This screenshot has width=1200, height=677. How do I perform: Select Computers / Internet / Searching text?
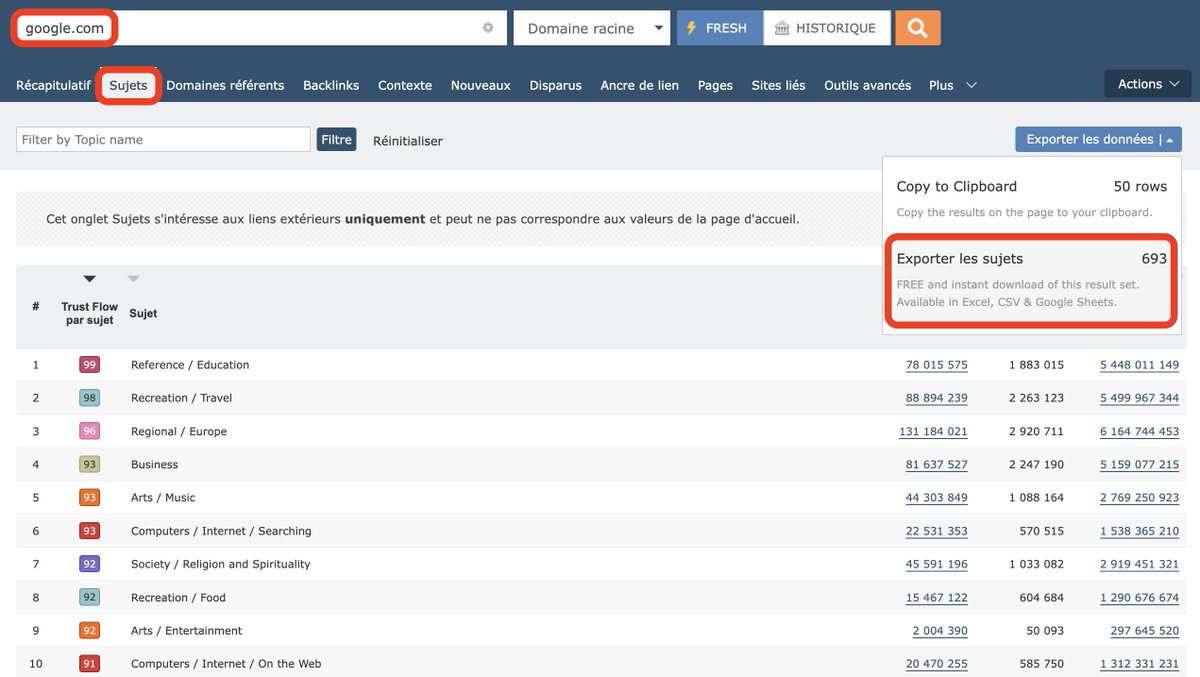pos(221,531)
